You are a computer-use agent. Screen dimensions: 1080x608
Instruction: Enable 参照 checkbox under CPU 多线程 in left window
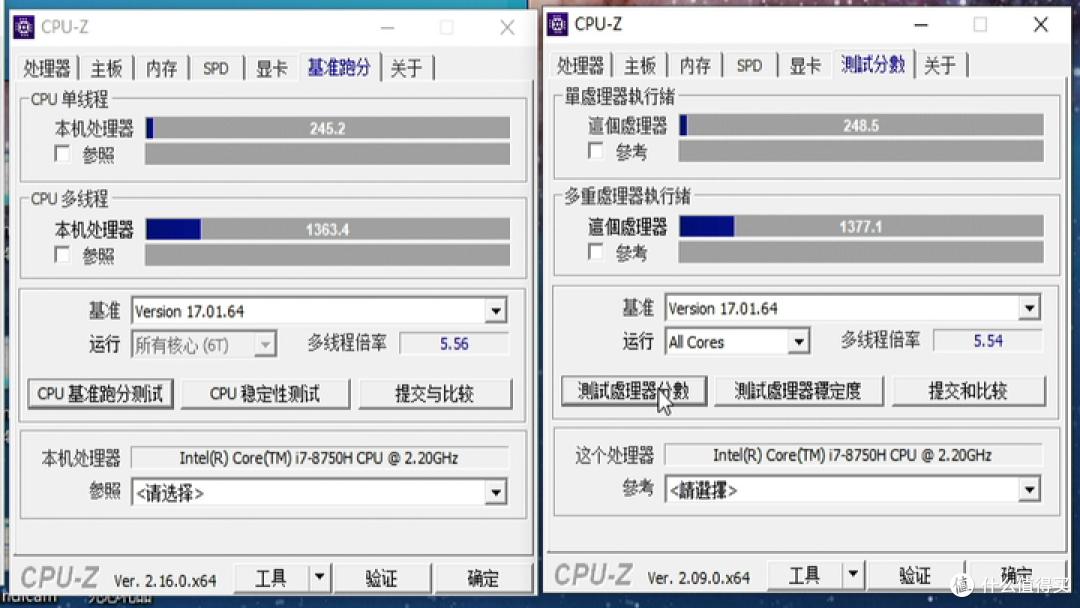pyautogui.click(x=62, y=255)
